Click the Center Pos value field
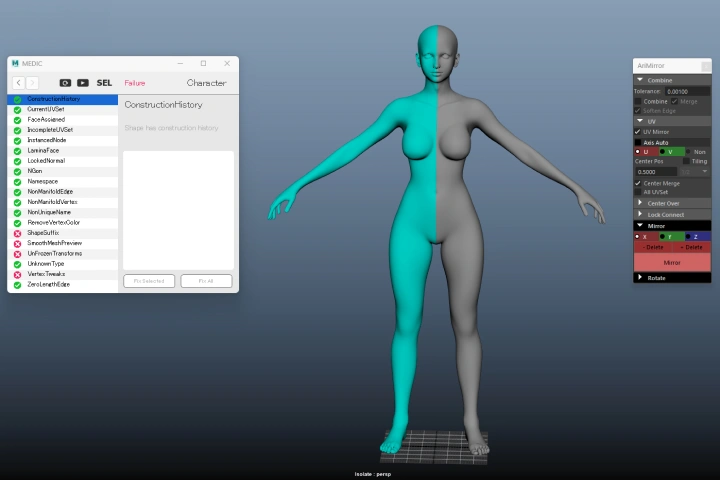 pos(656,172)
